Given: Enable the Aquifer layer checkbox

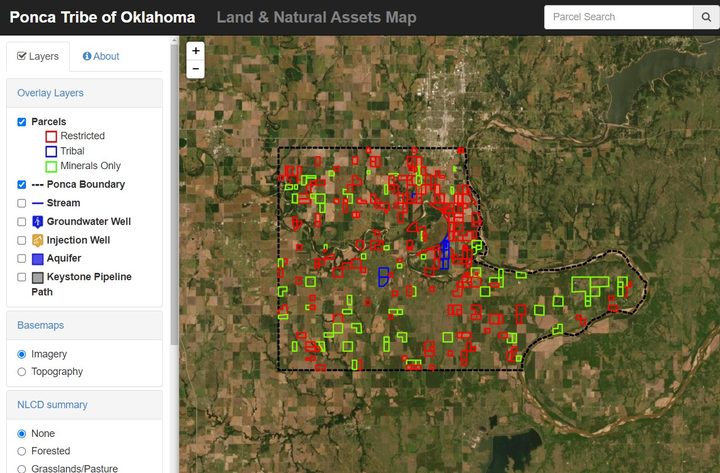Looking at the screenshot, I should (22, 259).
